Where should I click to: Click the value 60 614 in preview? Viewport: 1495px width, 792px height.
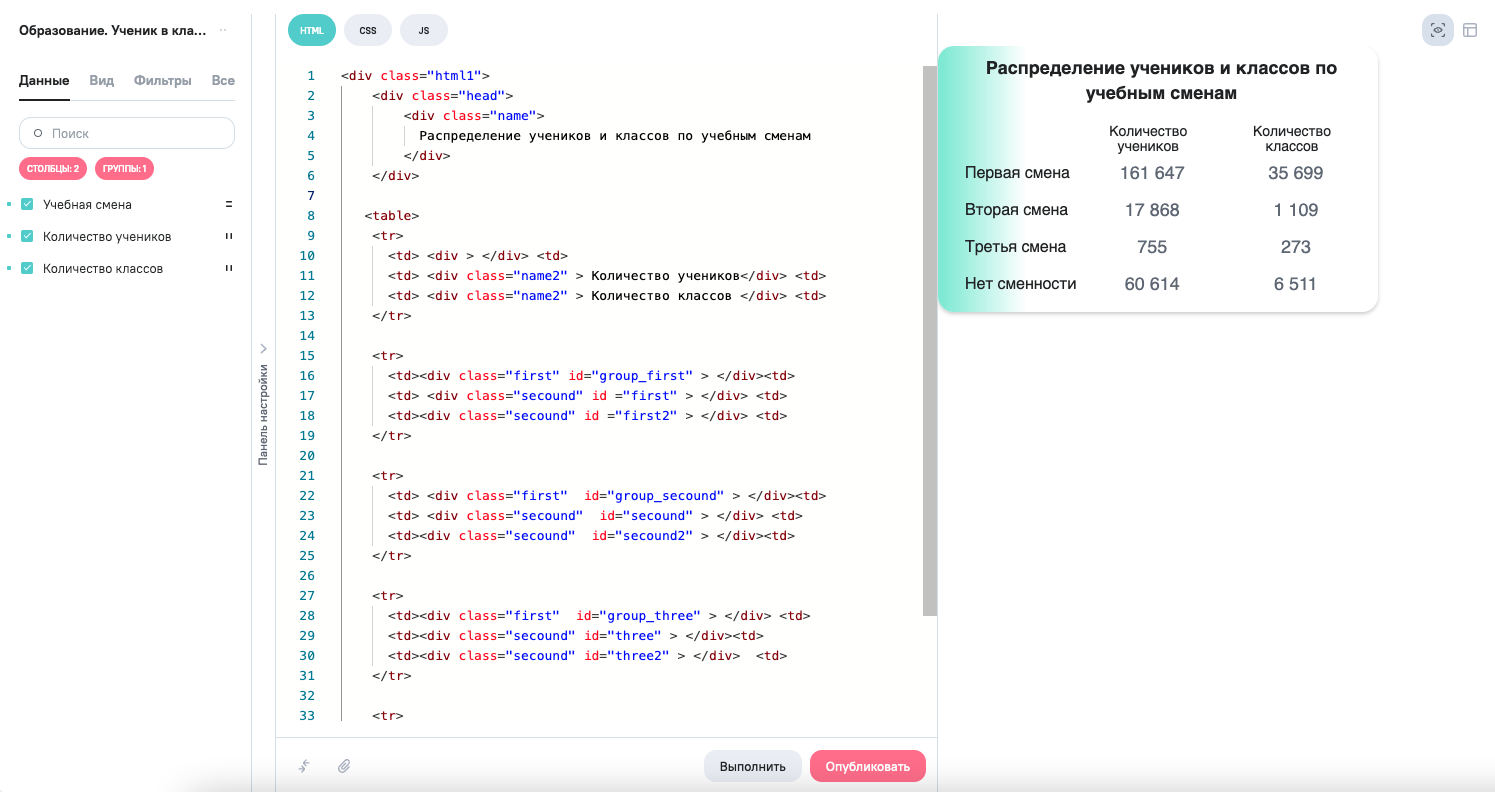[1152, 284]
